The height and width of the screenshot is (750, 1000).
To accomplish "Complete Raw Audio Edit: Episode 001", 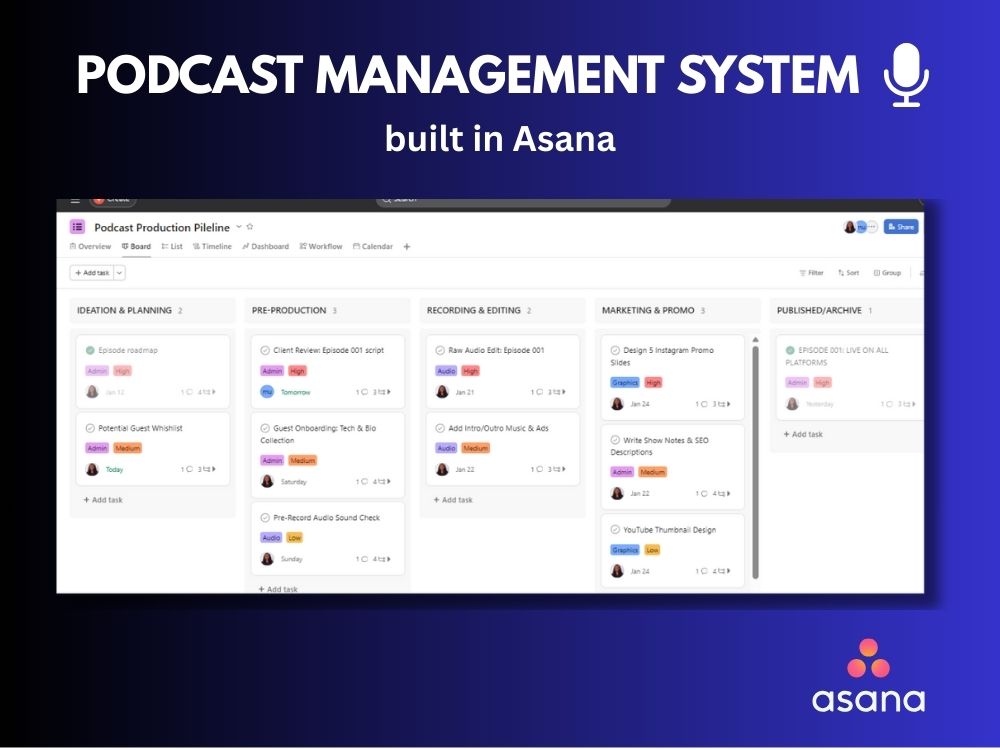I will (439, 350).
